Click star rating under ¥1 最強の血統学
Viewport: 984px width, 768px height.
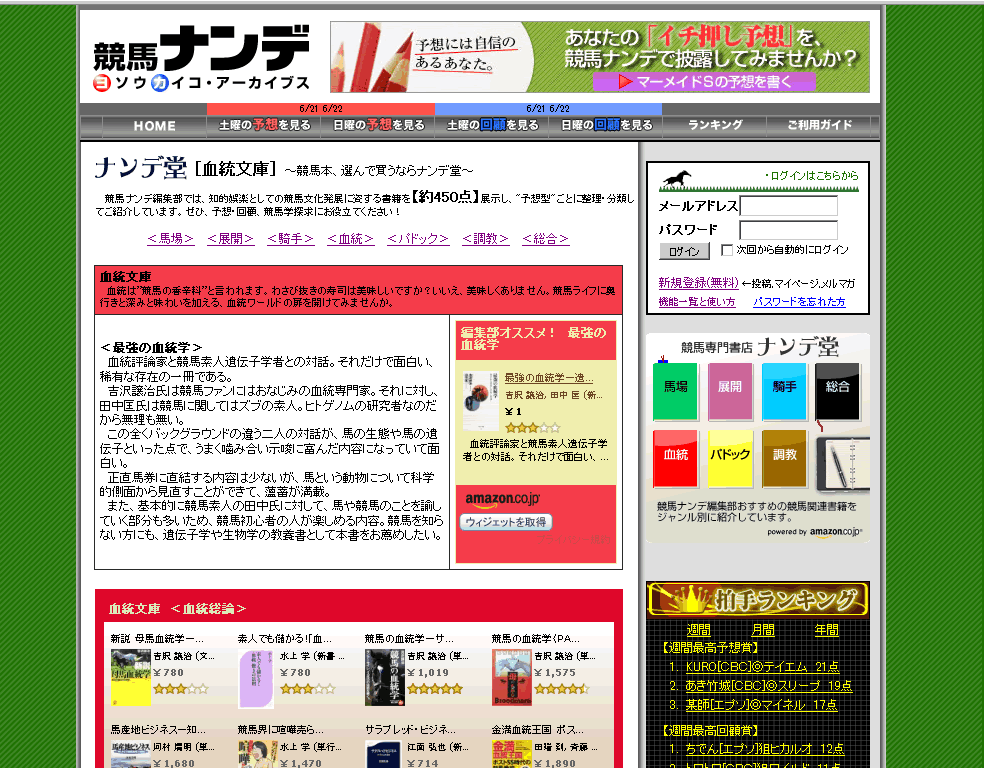click(x=532, y=428)
